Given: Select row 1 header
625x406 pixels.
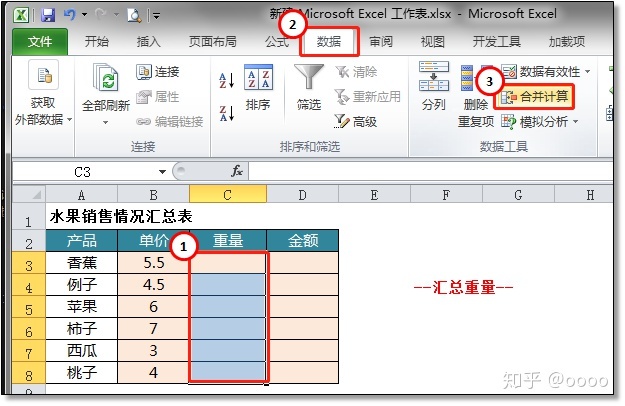Looking at the screenshot, I should (x=29, y=217).
